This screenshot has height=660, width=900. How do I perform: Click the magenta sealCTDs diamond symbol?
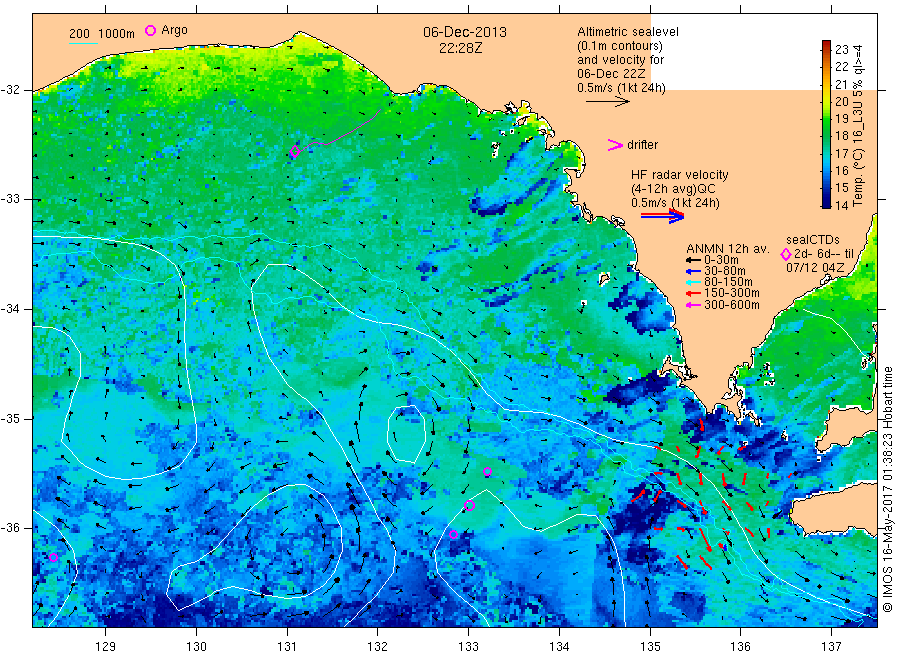click(x=786, y=254)
